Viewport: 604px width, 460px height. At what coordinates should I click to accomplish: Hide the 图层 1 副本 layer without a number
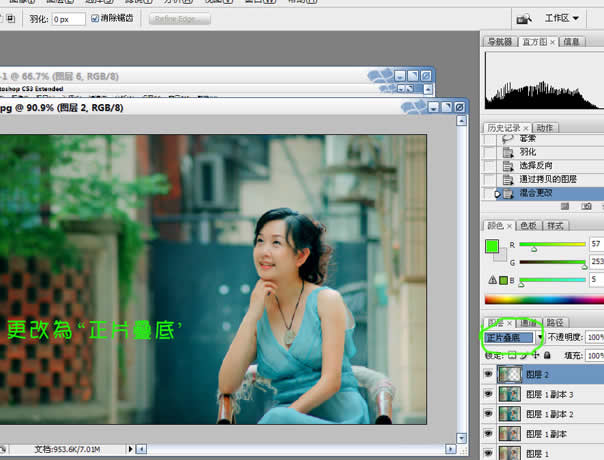click(489, 433)
